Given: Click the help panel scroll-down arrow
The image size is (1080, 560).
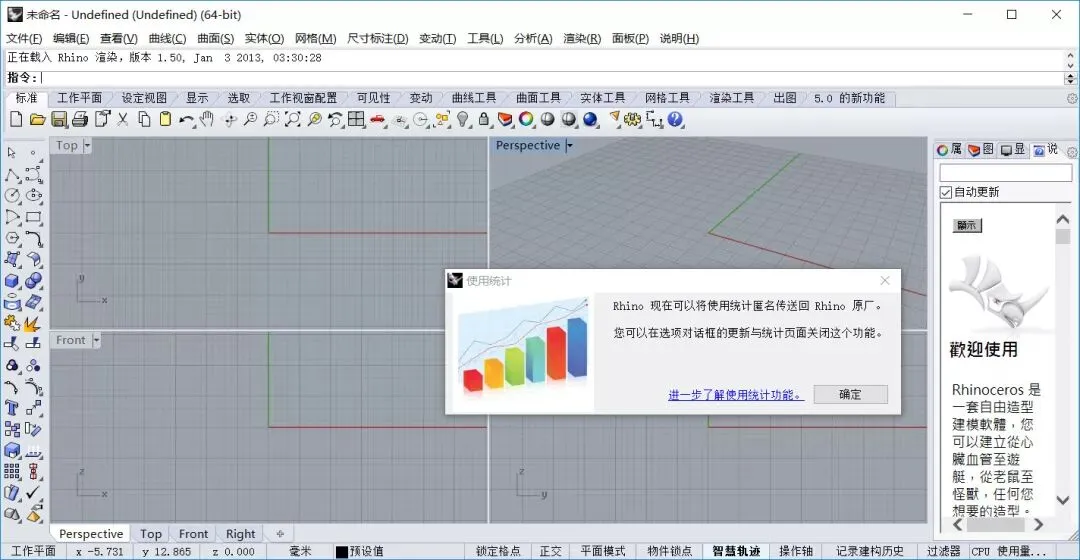Looking at the screenshot, I should [x=1063, y=501].
